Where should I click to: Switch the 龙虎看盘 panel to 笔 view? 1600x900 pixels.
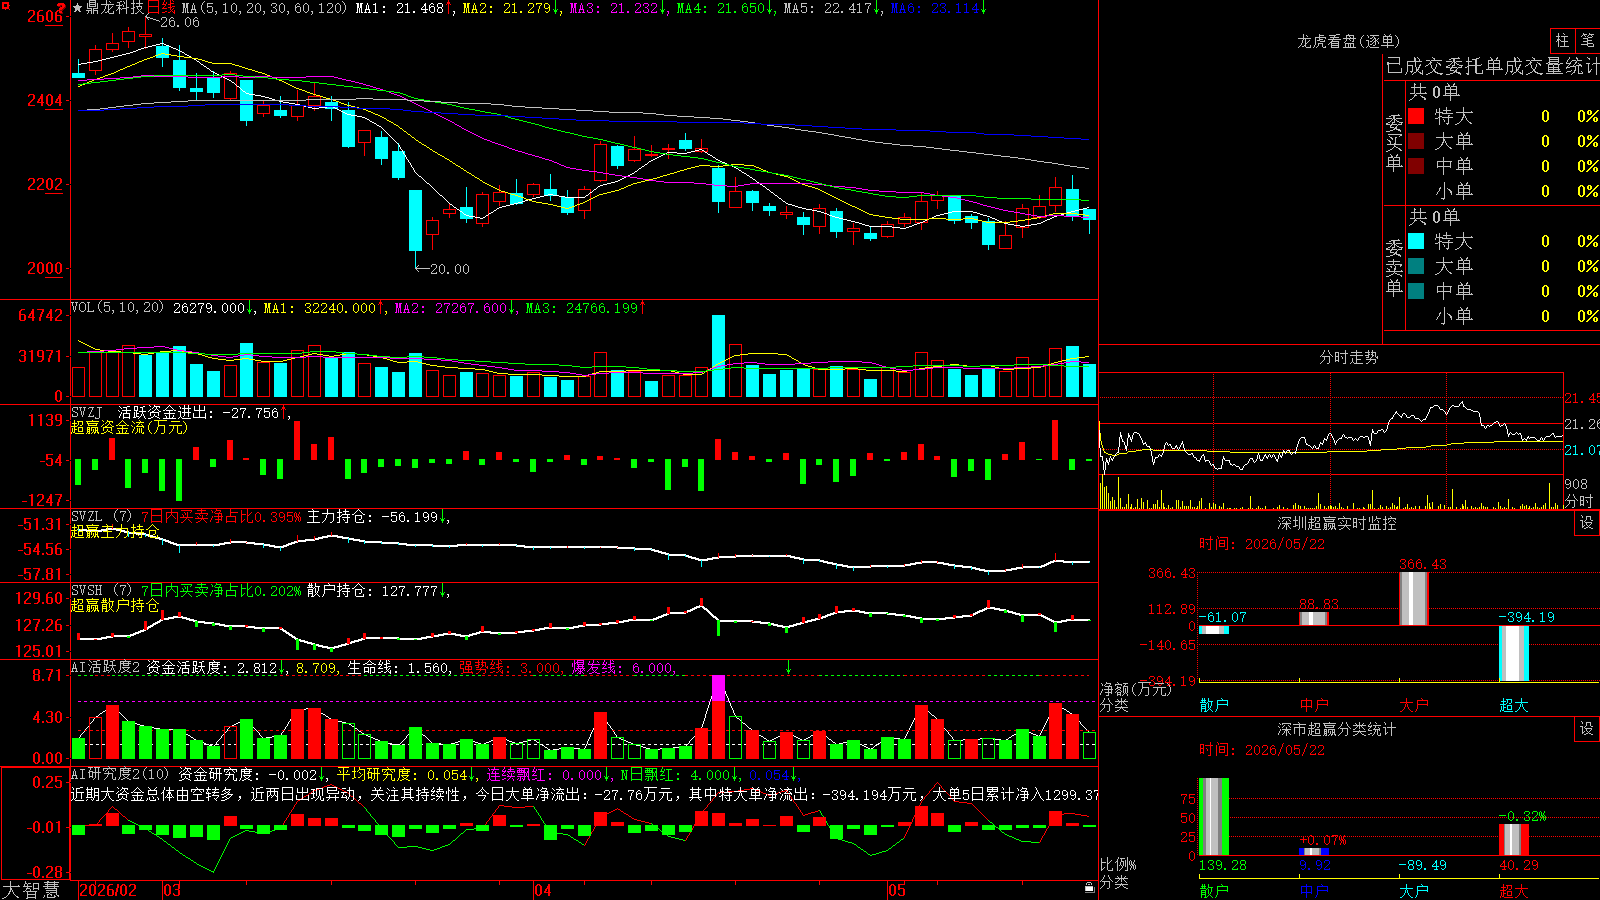[x=1587, y=40]
